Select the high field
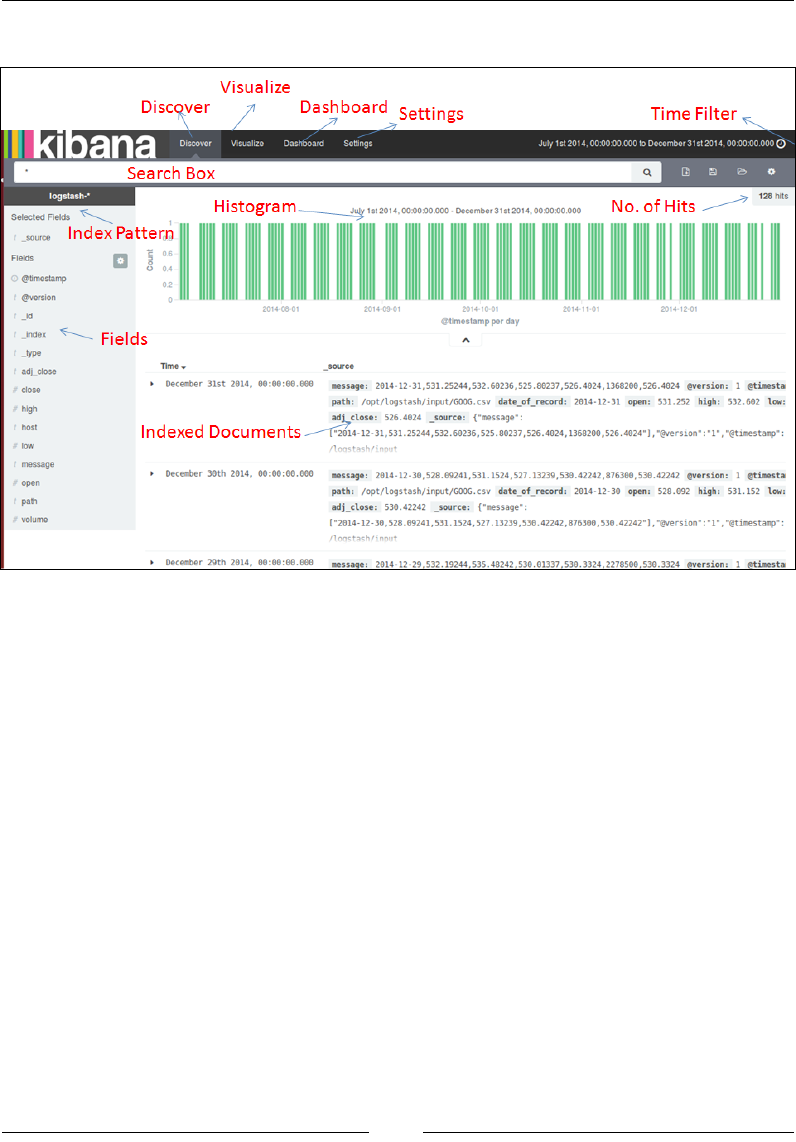Image resolution: width=796 pixels, height=1142 pixels. pos(29,409)
